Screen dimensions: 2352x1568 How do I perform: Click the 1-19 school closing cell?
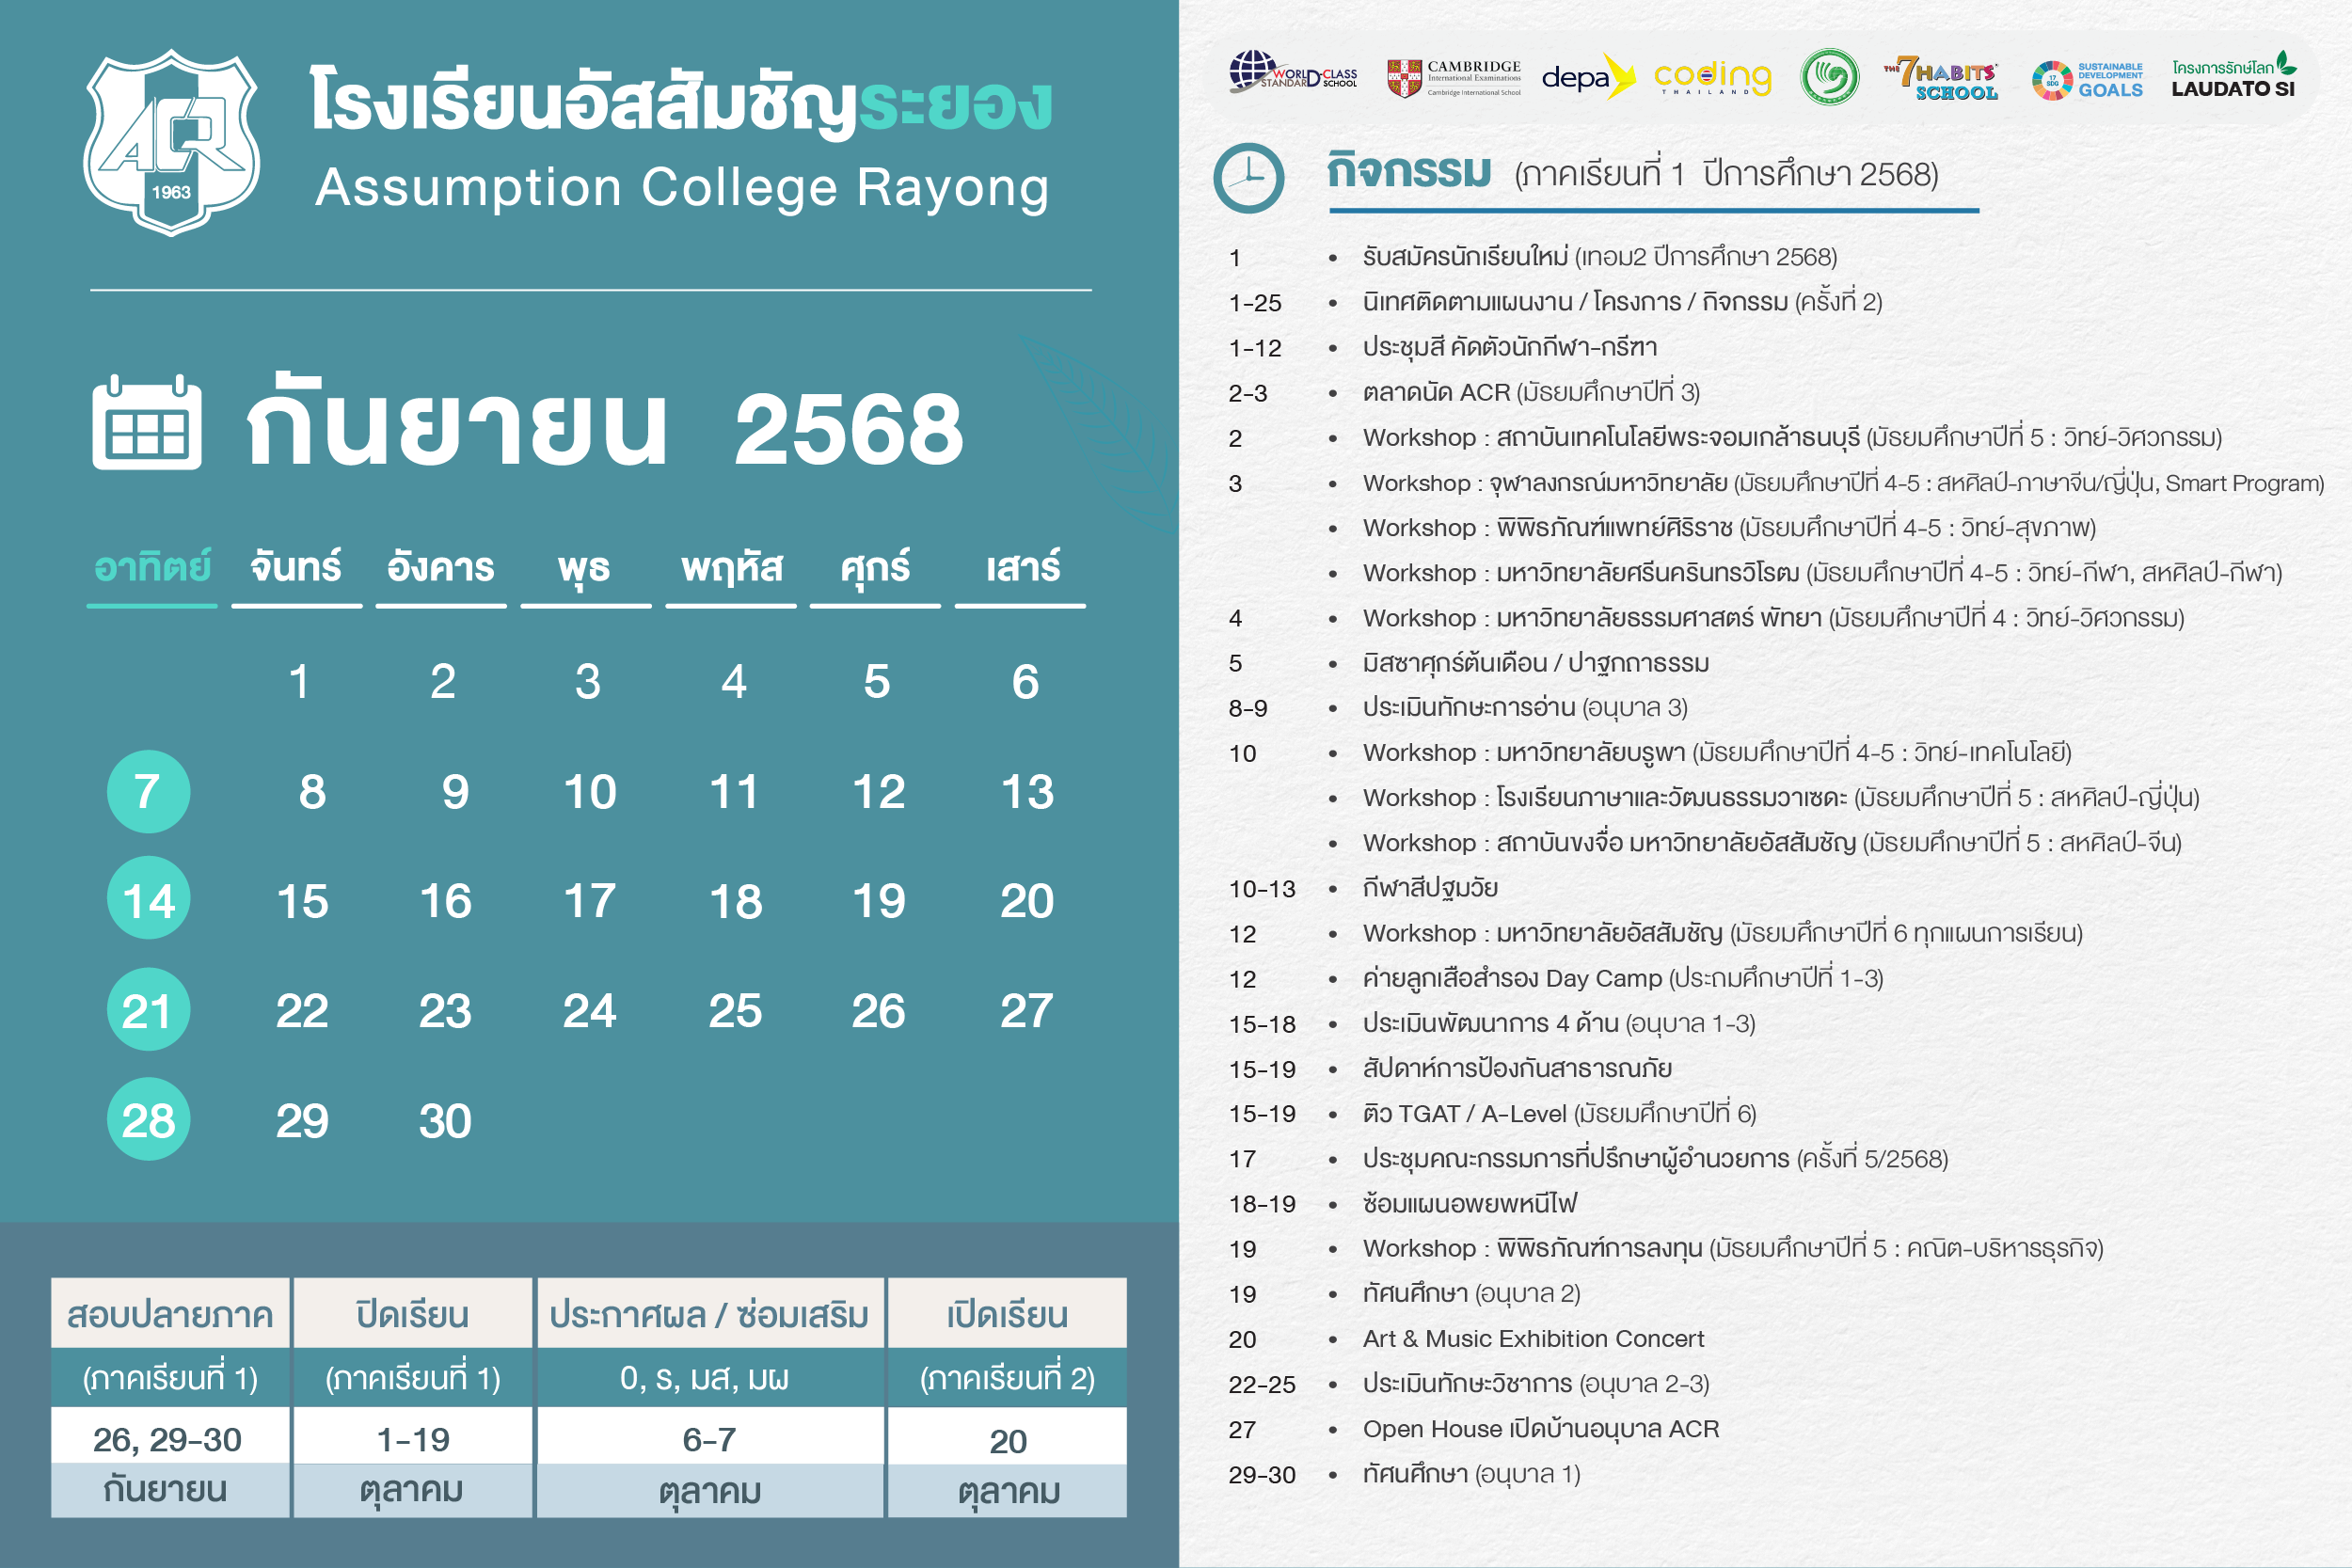coord(412,1437)
